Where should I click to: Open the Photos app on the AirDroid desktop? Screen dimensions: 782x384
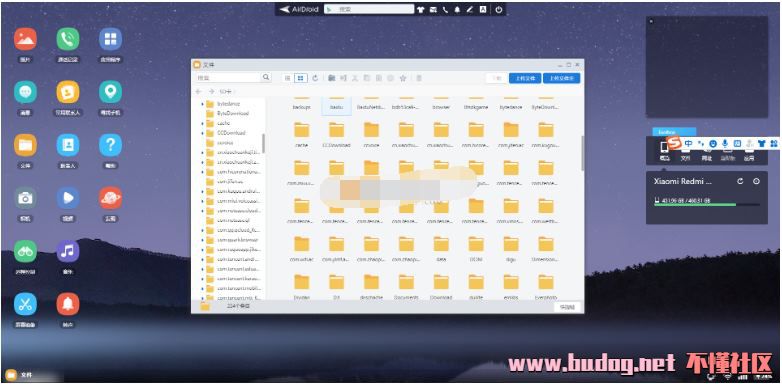pos(25,39)
